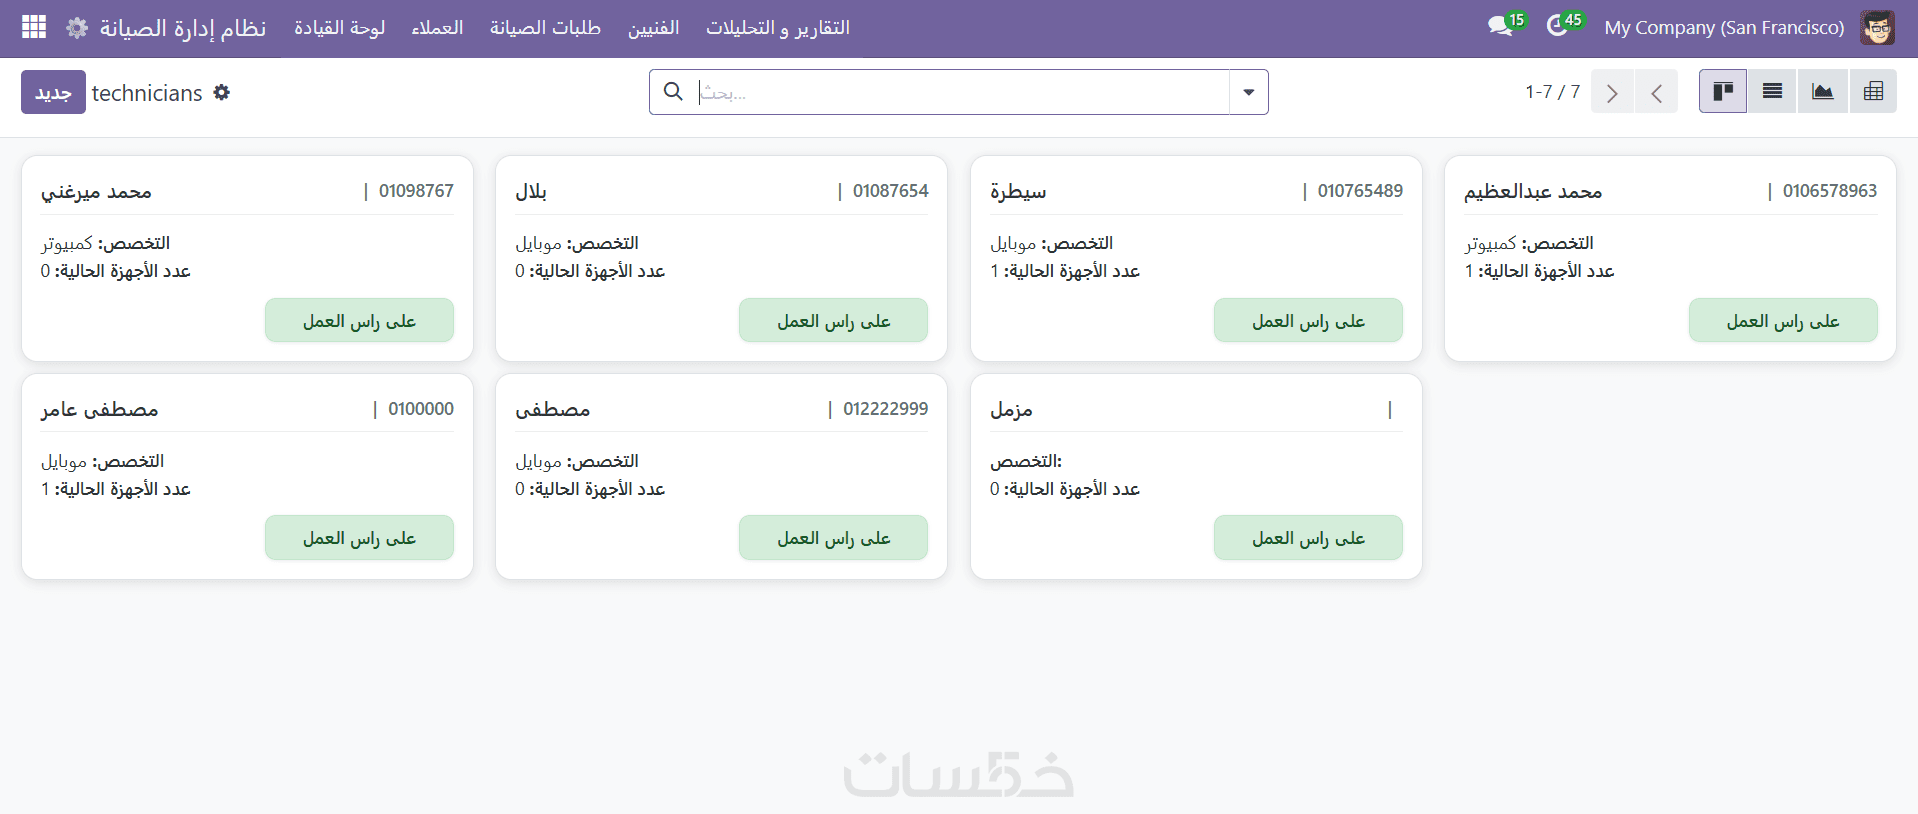Open technician name محمد عبدالعظيم

click(x=1533, y=191)
